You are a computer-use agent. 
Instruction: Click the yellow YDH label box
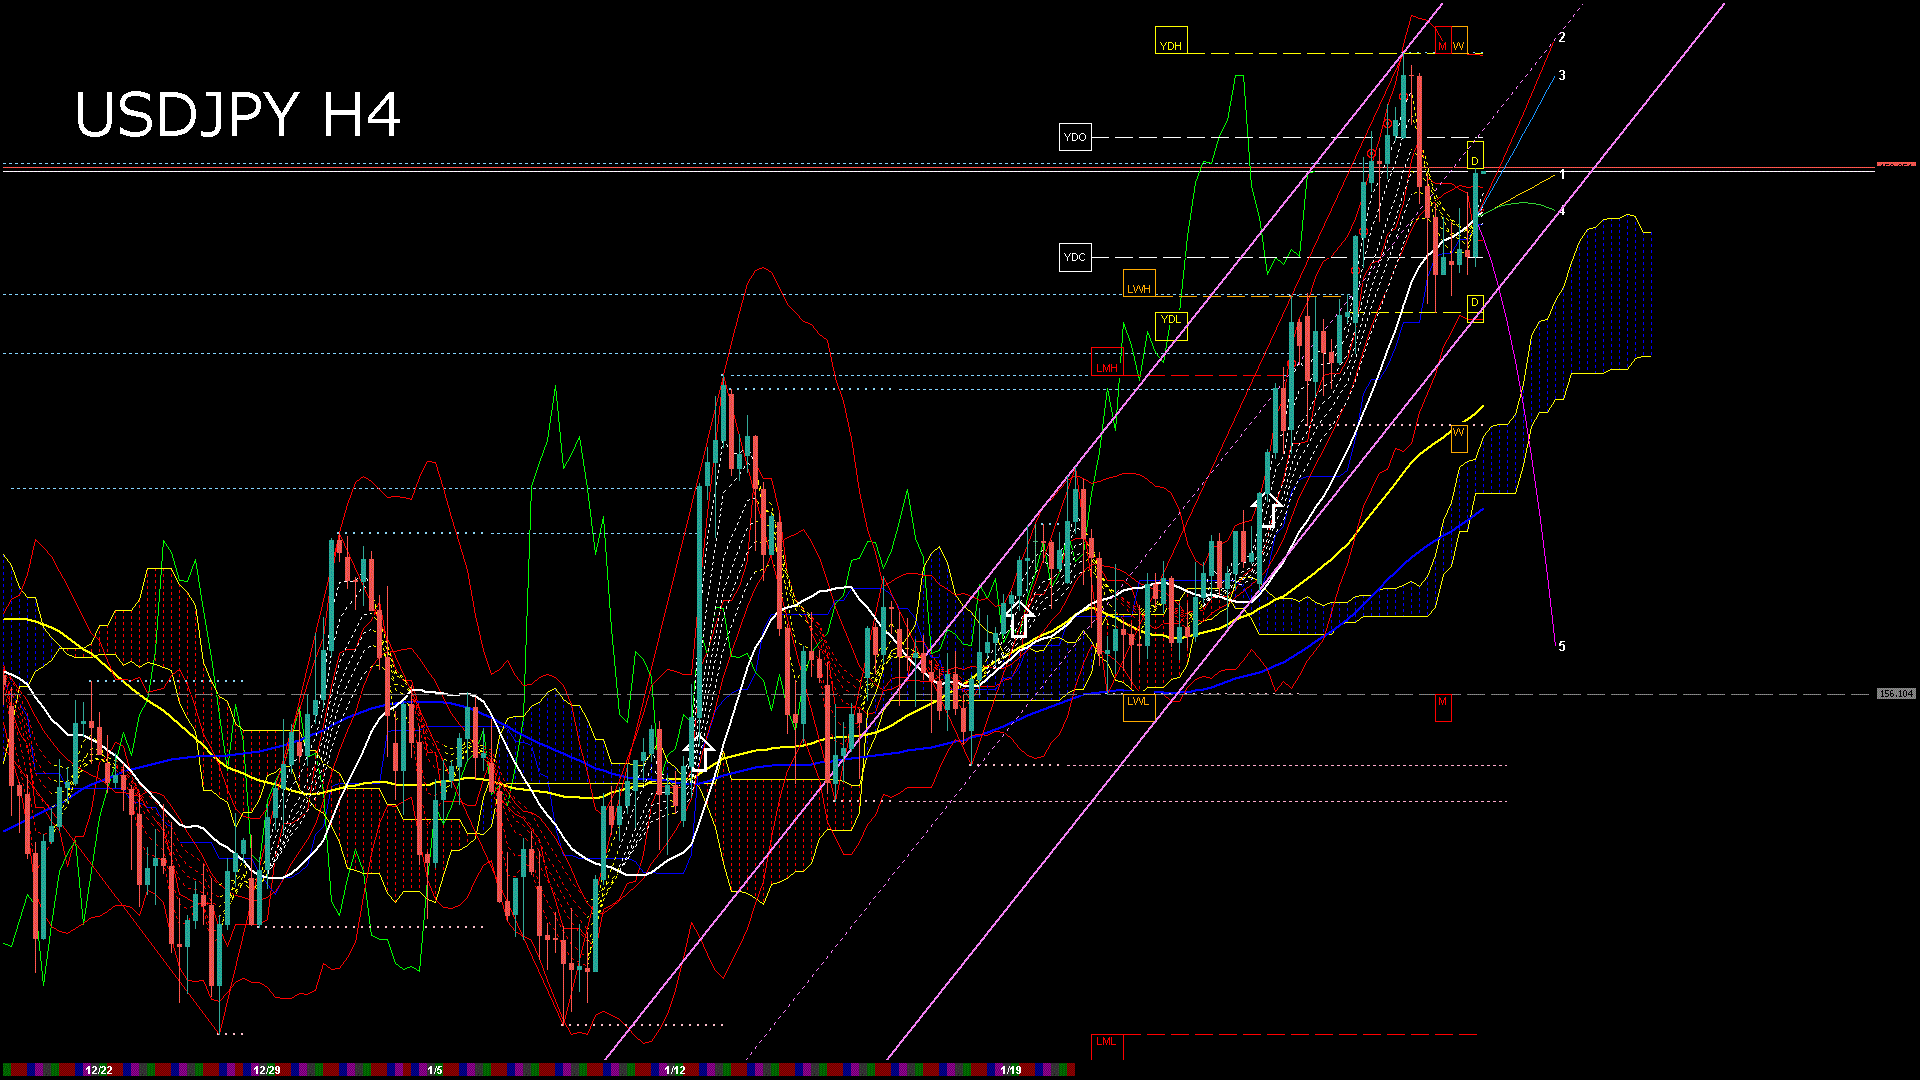pos(1170,41)
